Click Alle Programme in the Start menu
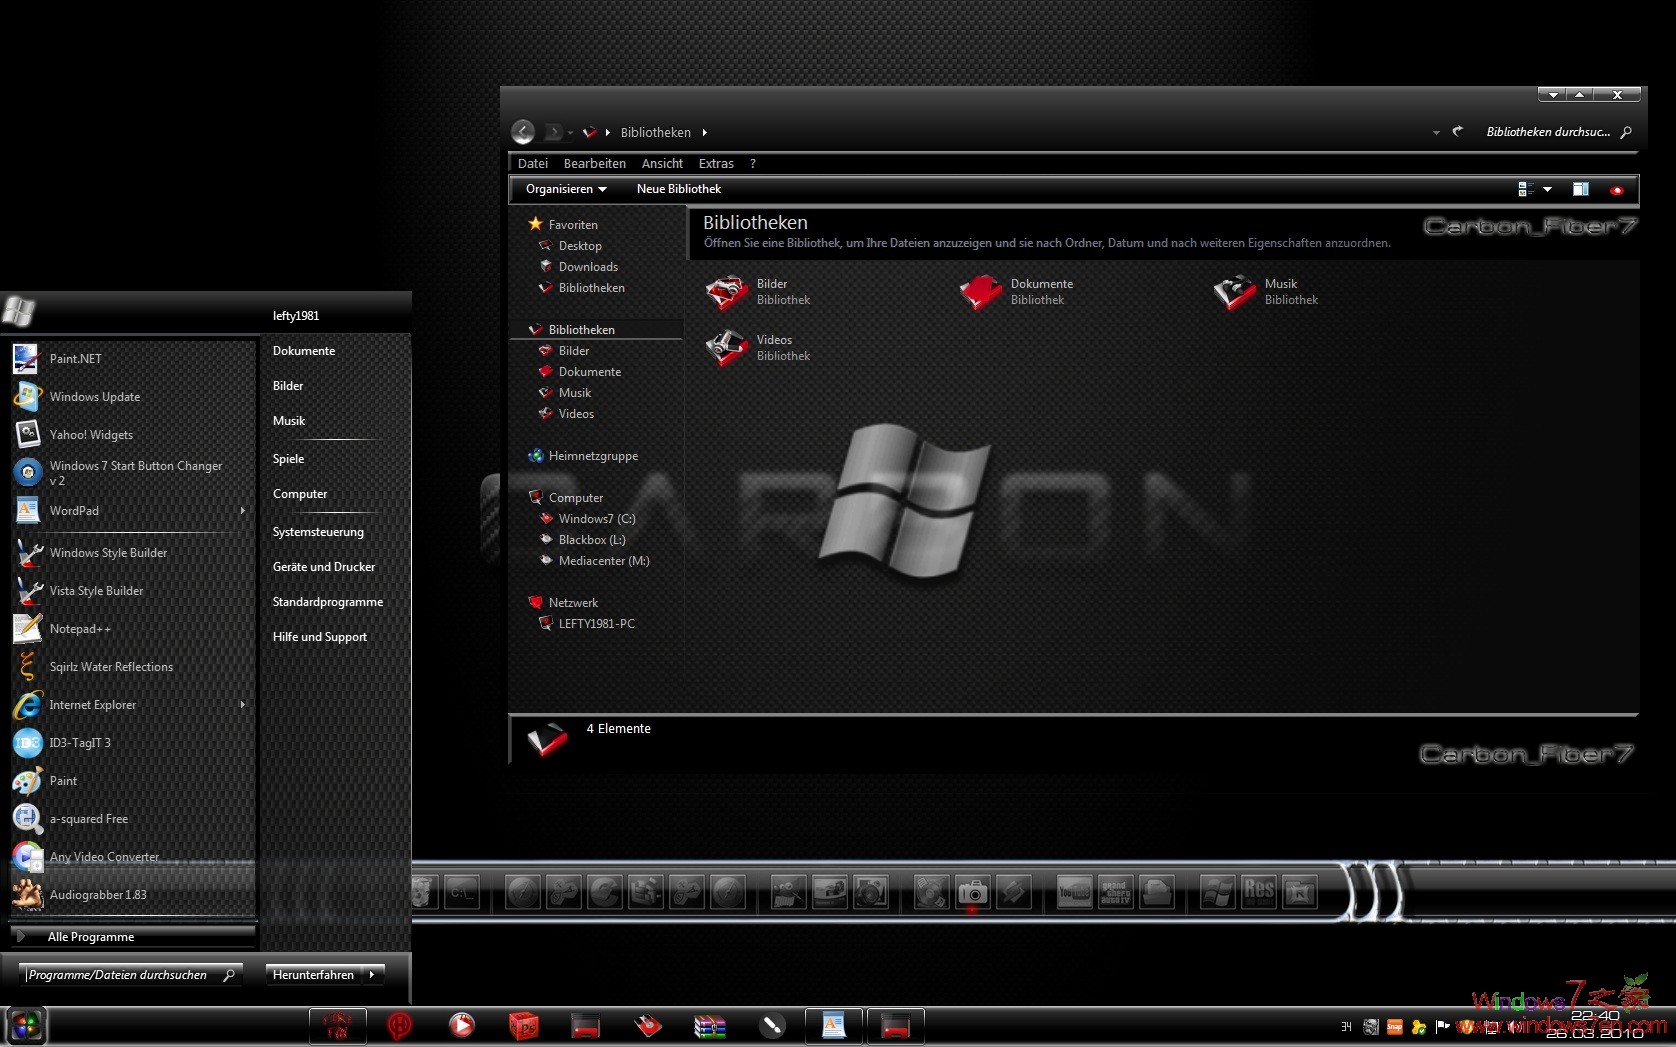The height and width of the screenshot is (1047, 1676). pyautogui.click(x=91, y=937)
